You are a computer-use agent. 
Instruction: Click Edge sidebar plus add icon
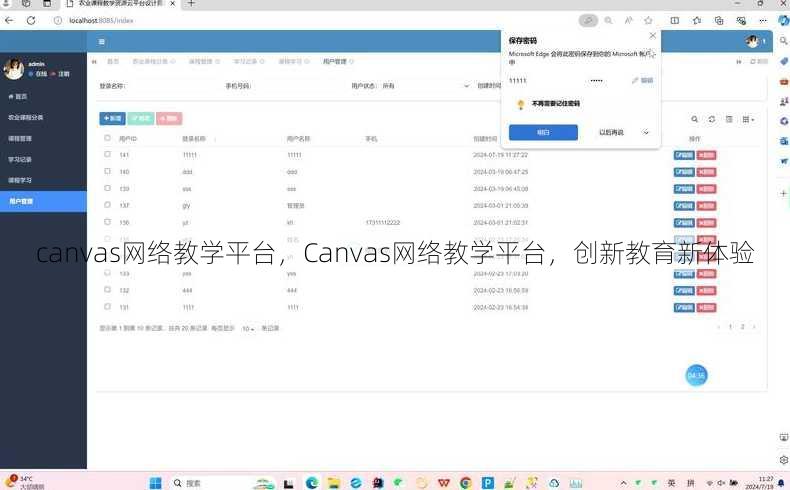point(783,193)
